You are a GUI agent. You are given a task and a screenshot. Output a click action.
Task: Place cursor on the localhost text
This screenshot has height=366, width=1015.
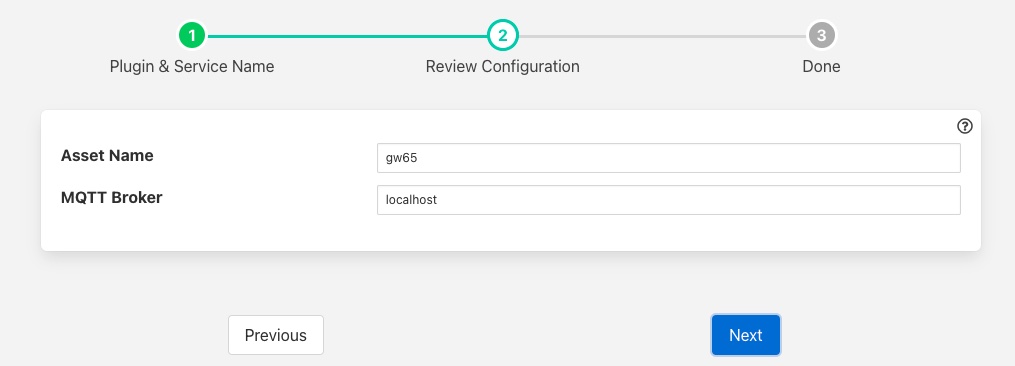pyautogui.click(x=411, y=200)
